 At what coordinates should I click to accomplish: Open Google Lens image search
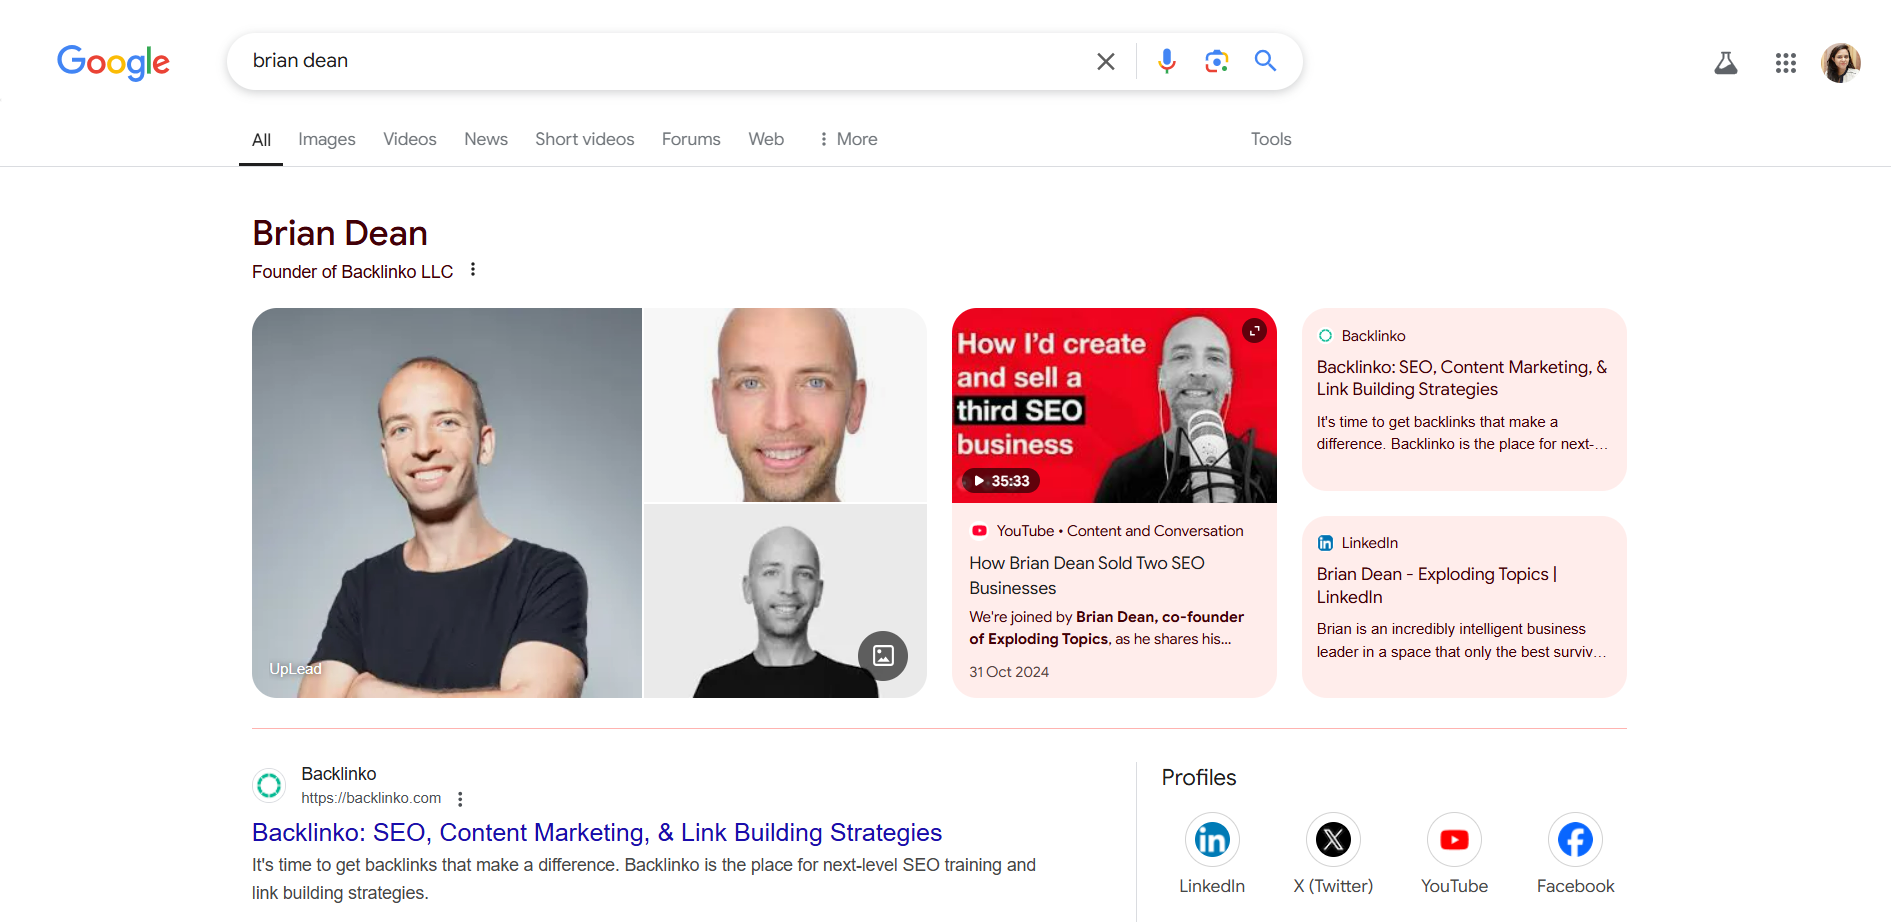[x=1216, y=61]
